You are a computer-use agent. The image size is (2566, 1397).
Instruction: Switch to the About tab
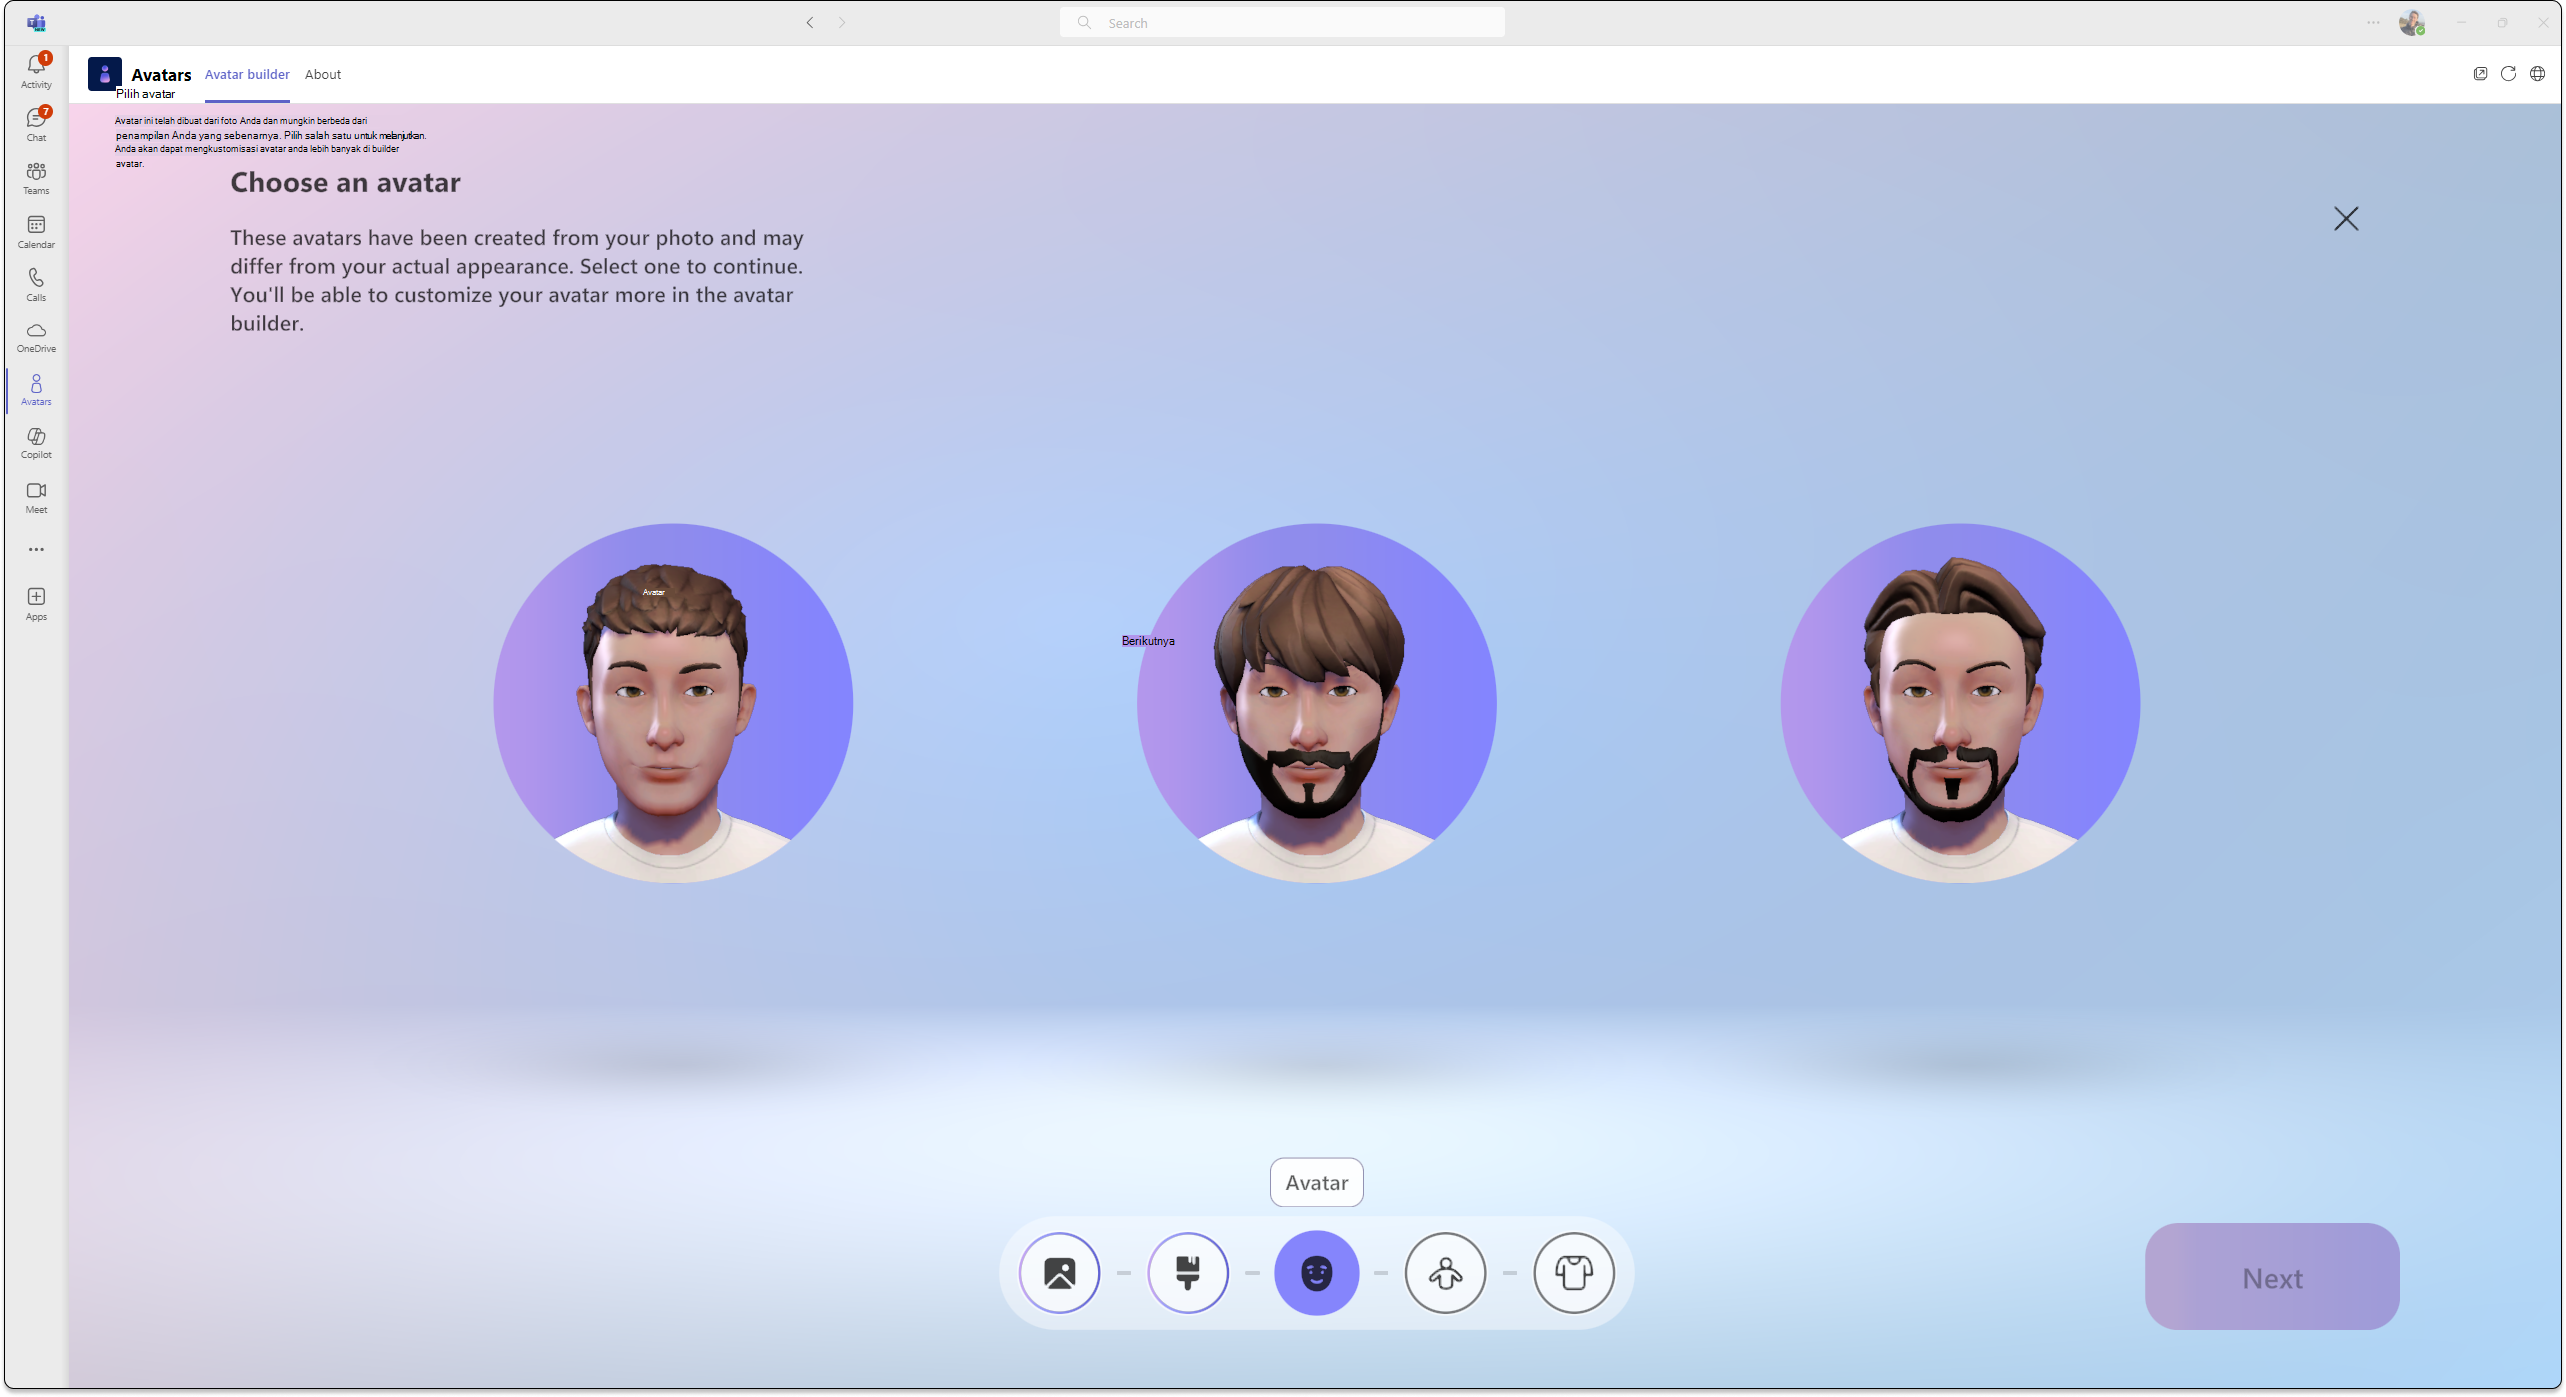coord(323,74)
